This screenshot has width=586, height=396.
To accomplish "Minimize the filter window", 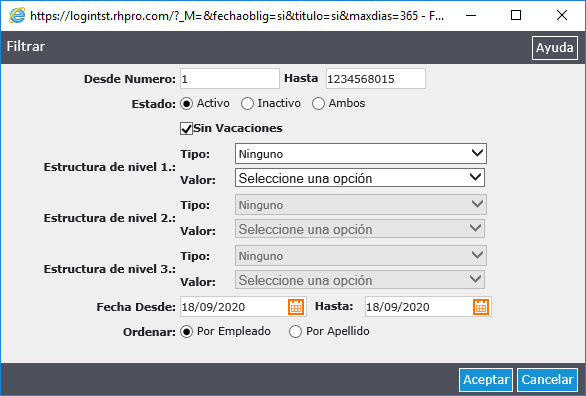I will click(x=471, y=15).
